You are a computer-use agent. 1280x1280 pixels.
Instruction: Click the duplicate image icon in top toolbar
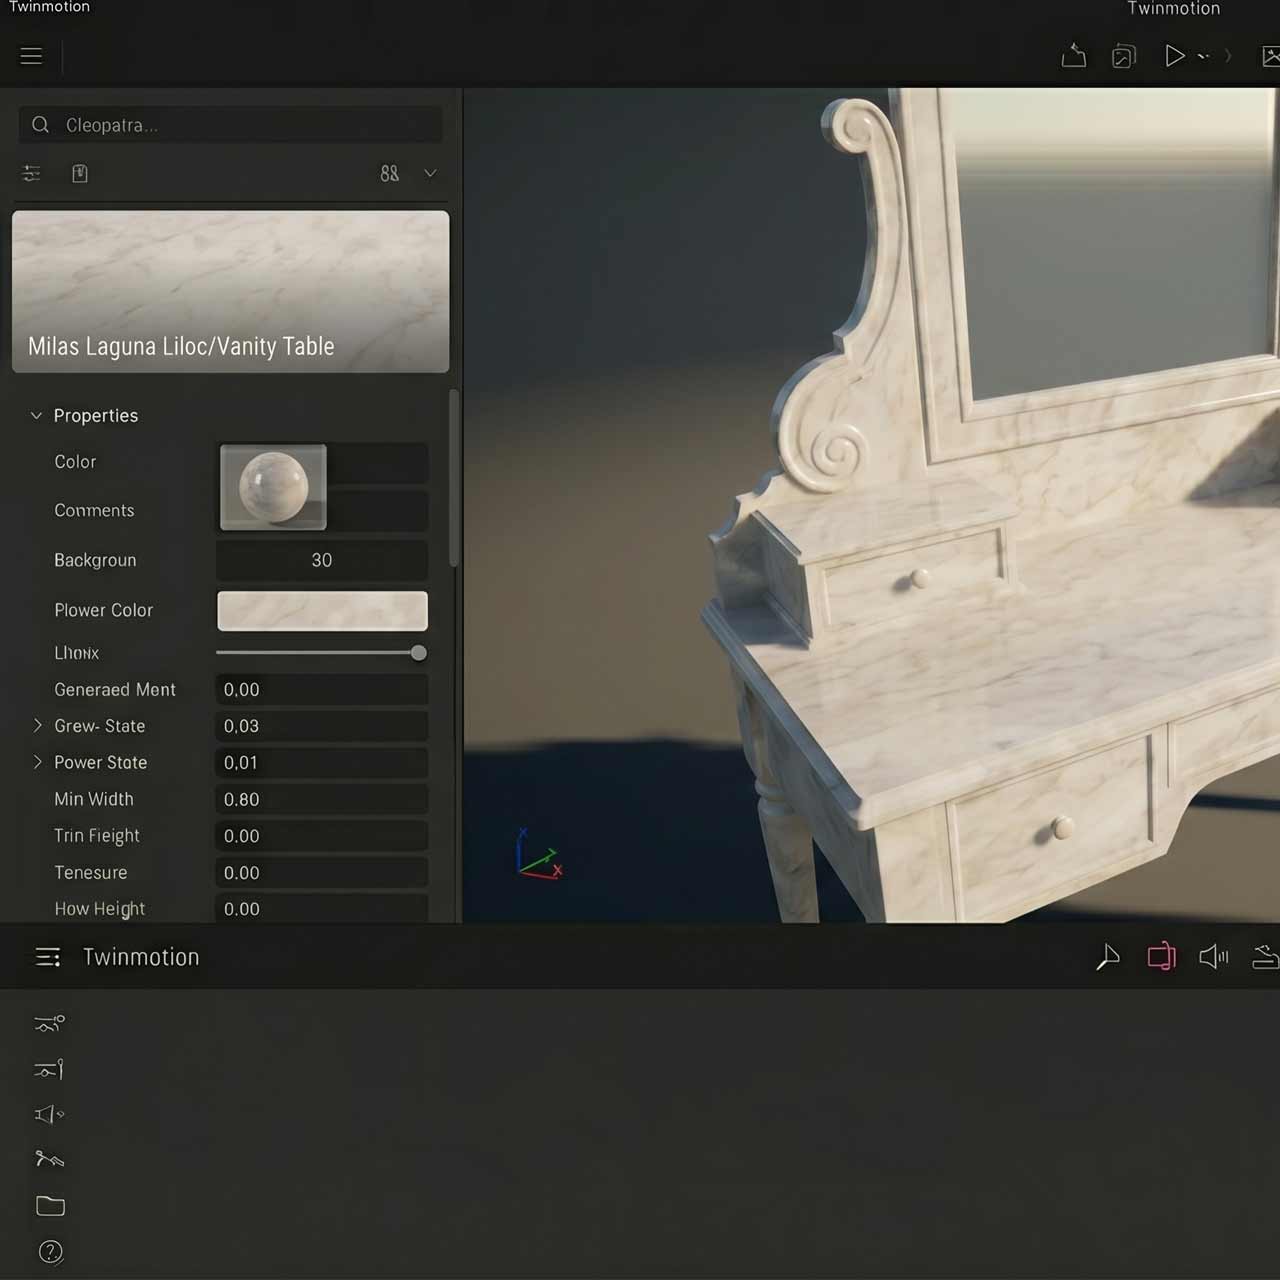coord(1124,56)
